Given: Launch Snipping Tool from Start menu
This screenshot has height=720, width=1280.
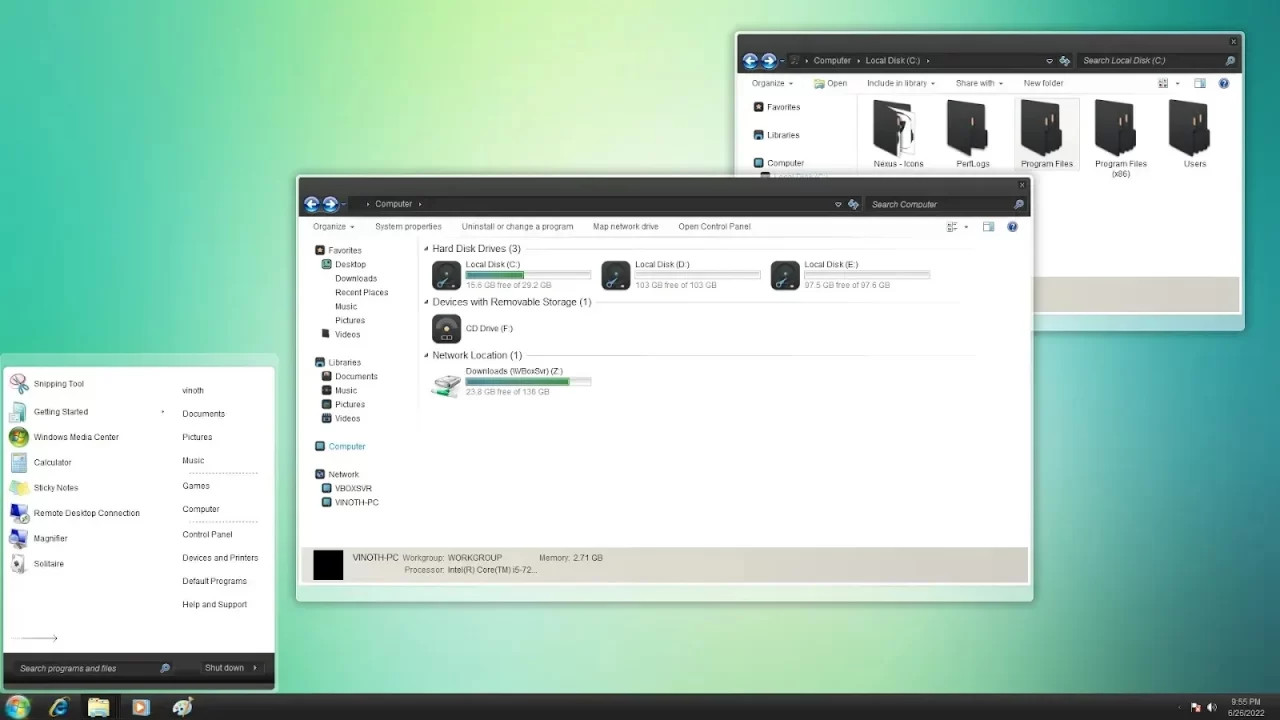Looking at the screenshot, I should pyautogui.click(x=58, y=384).
